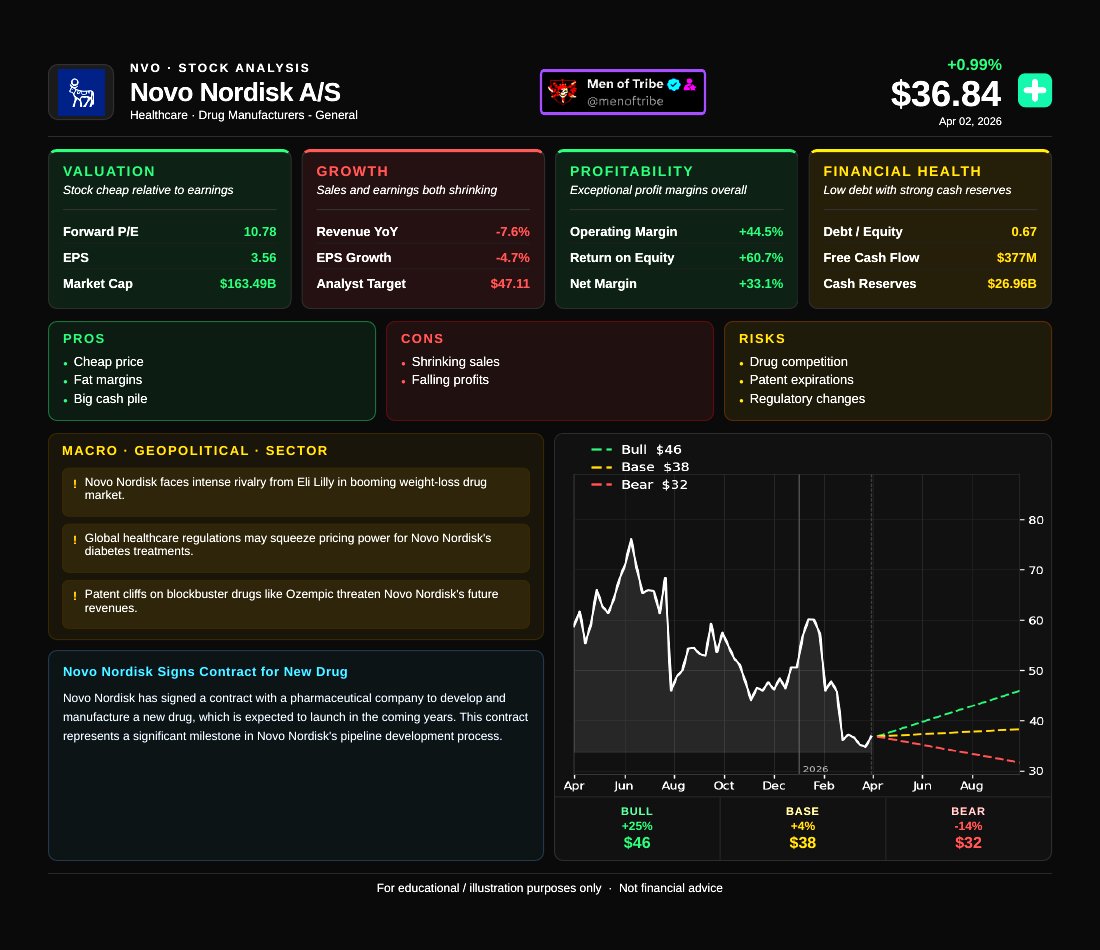Click the Novo Nordisk bull logo icon

pyautogui.click(x=81, y=92)
